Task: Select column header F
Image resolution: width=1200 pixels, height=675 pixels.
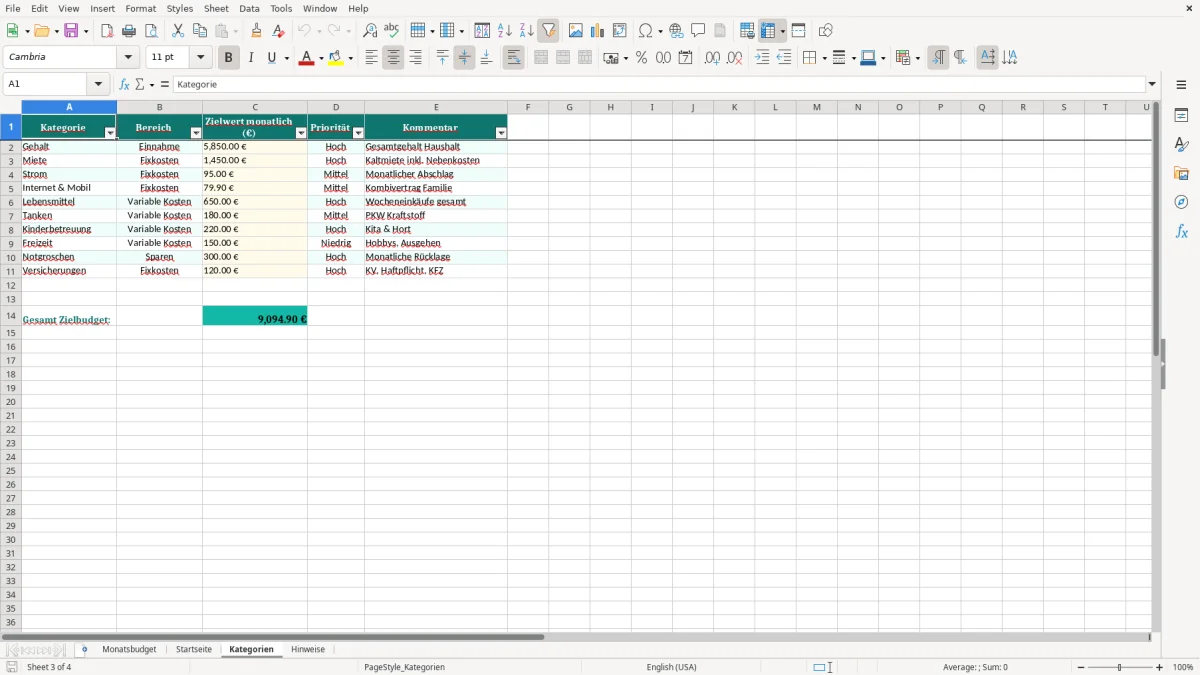Action: click(x=528, y=107)
